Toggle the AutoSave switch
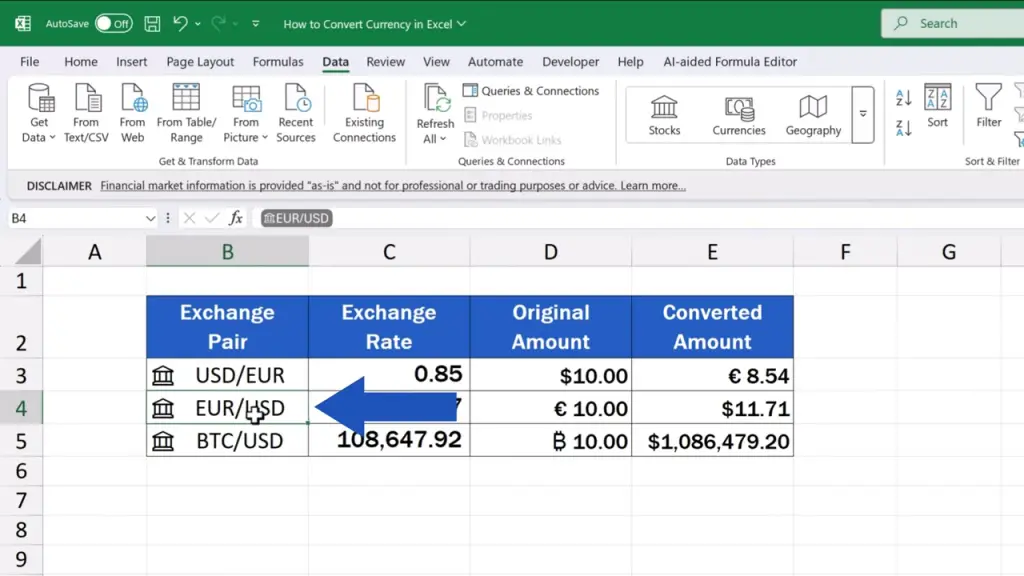 pyautogui.click(x=114, y=23)
